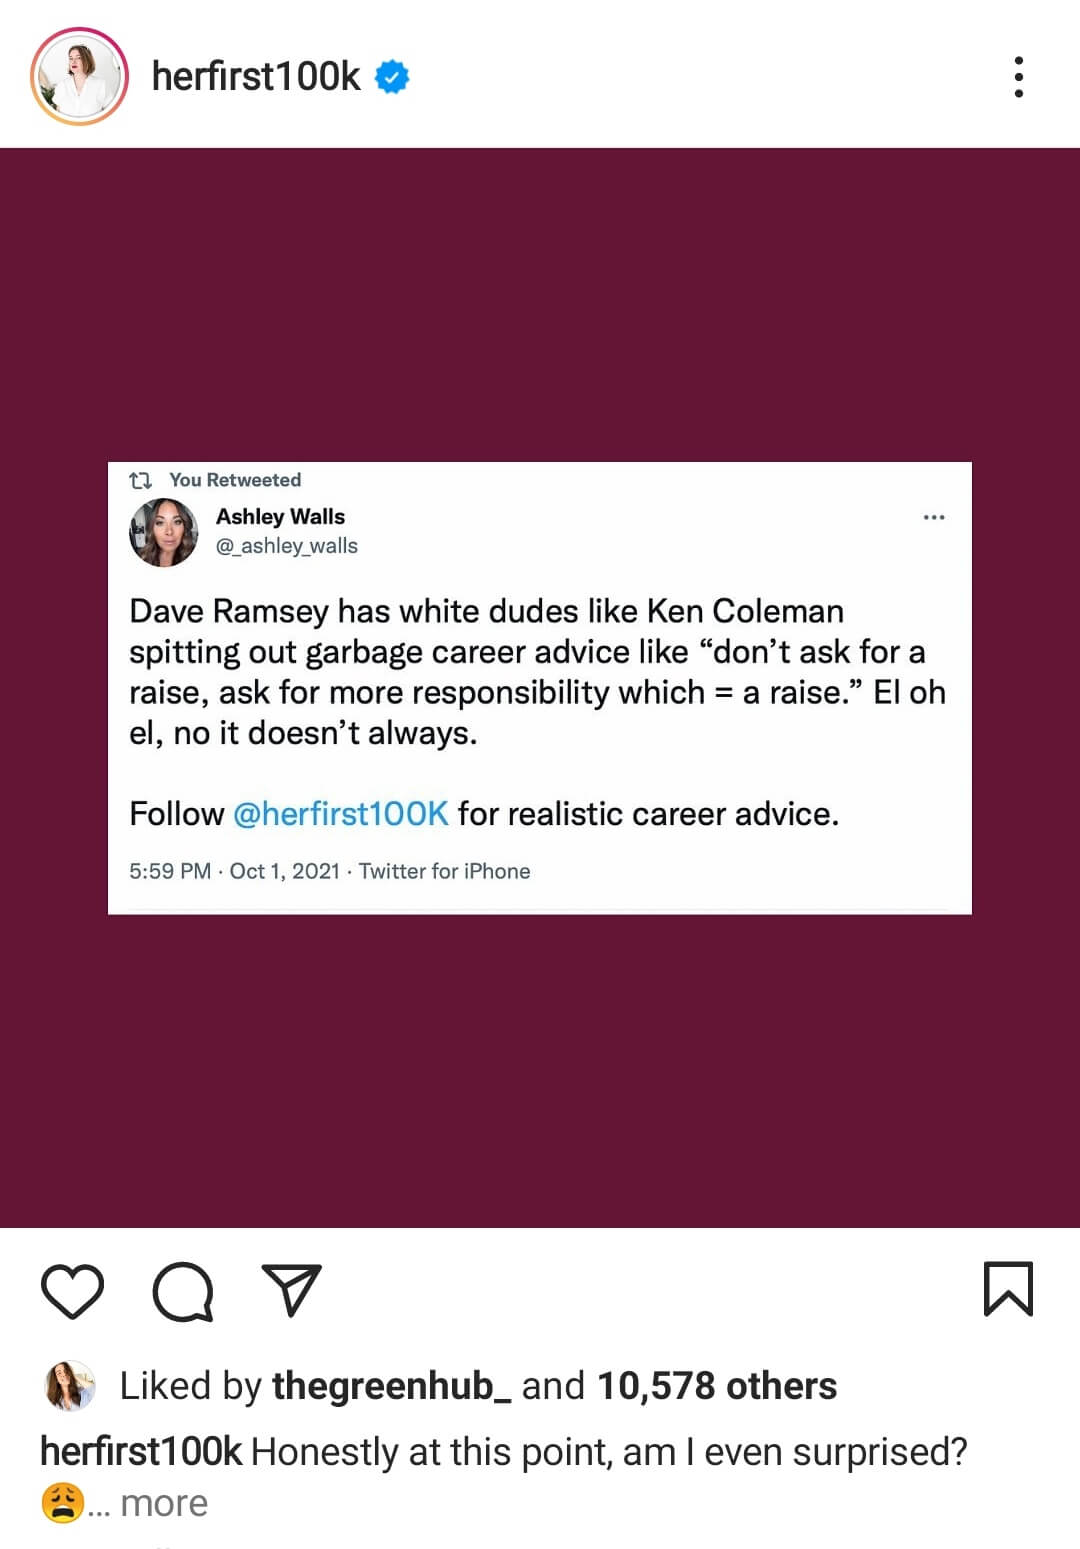Open thegreenhub_ profile from the likes line
The width and height of the screenshot is (1080, 1549).
(391, 1386)
